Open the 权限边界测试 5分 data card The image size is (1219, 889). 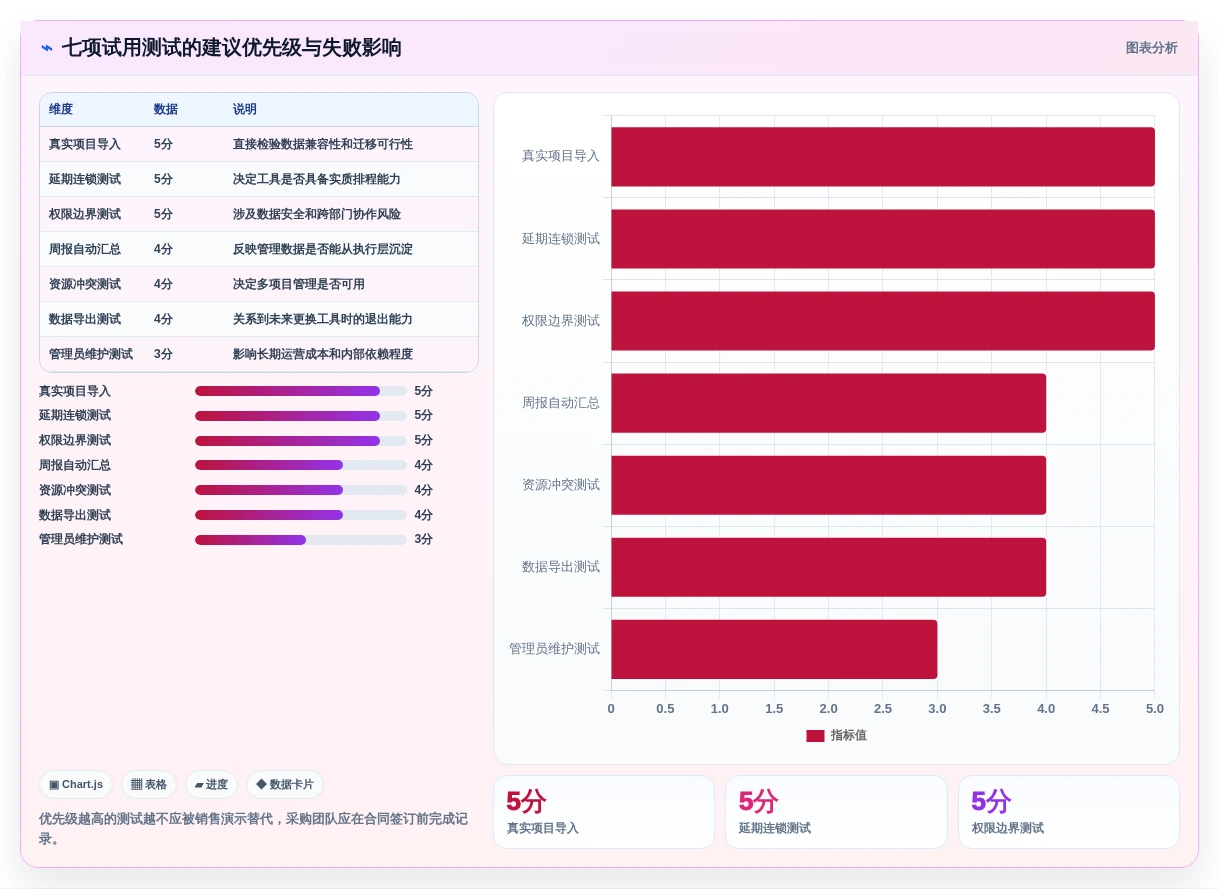tap(1069, 812)
